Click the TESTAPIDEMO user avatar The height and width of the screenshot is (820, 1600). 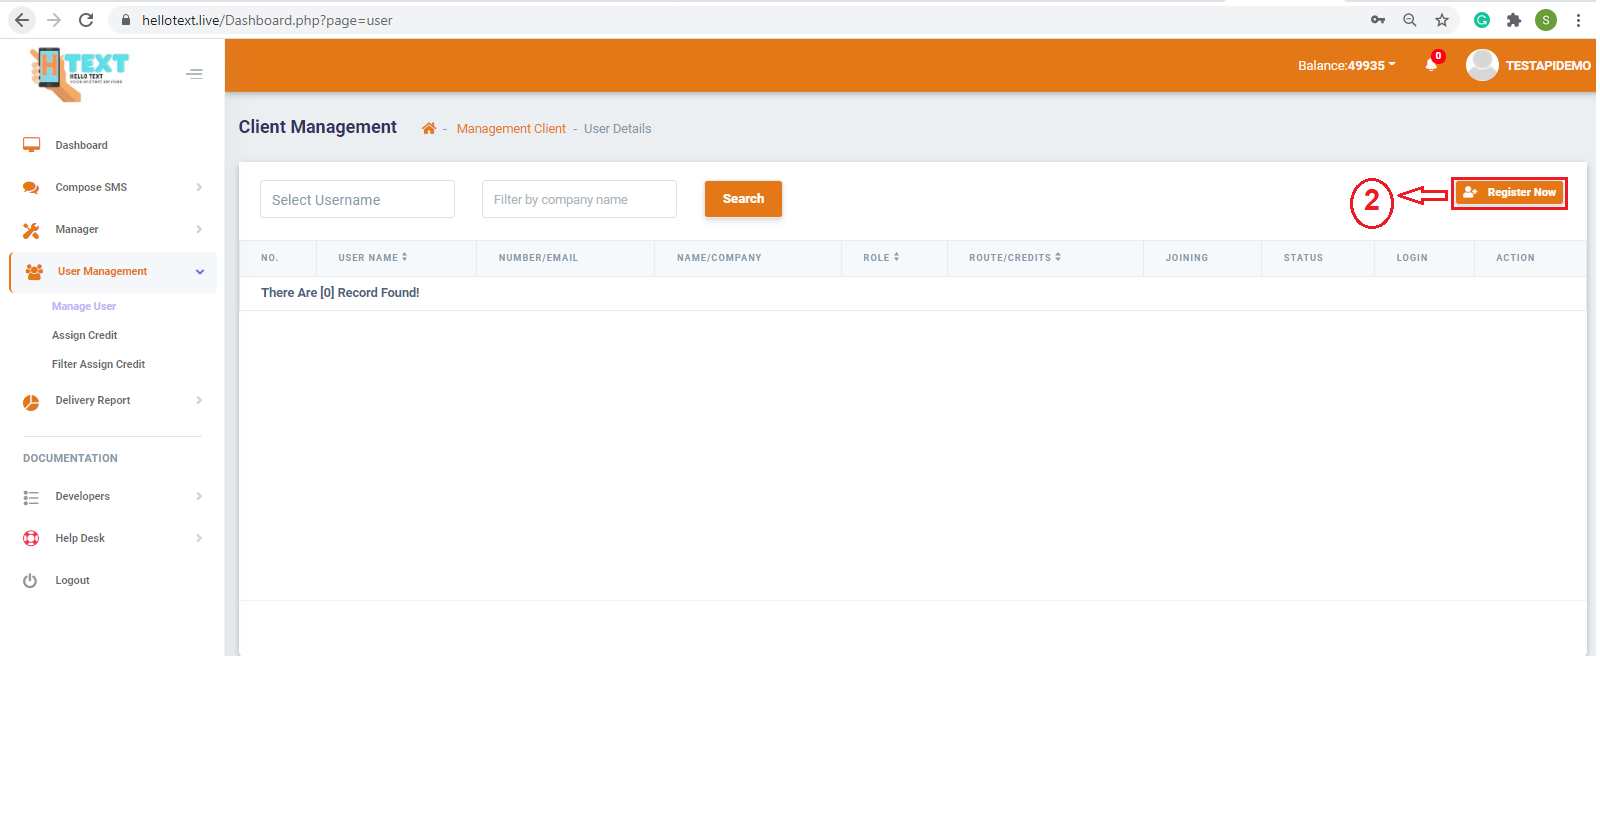1481,65
